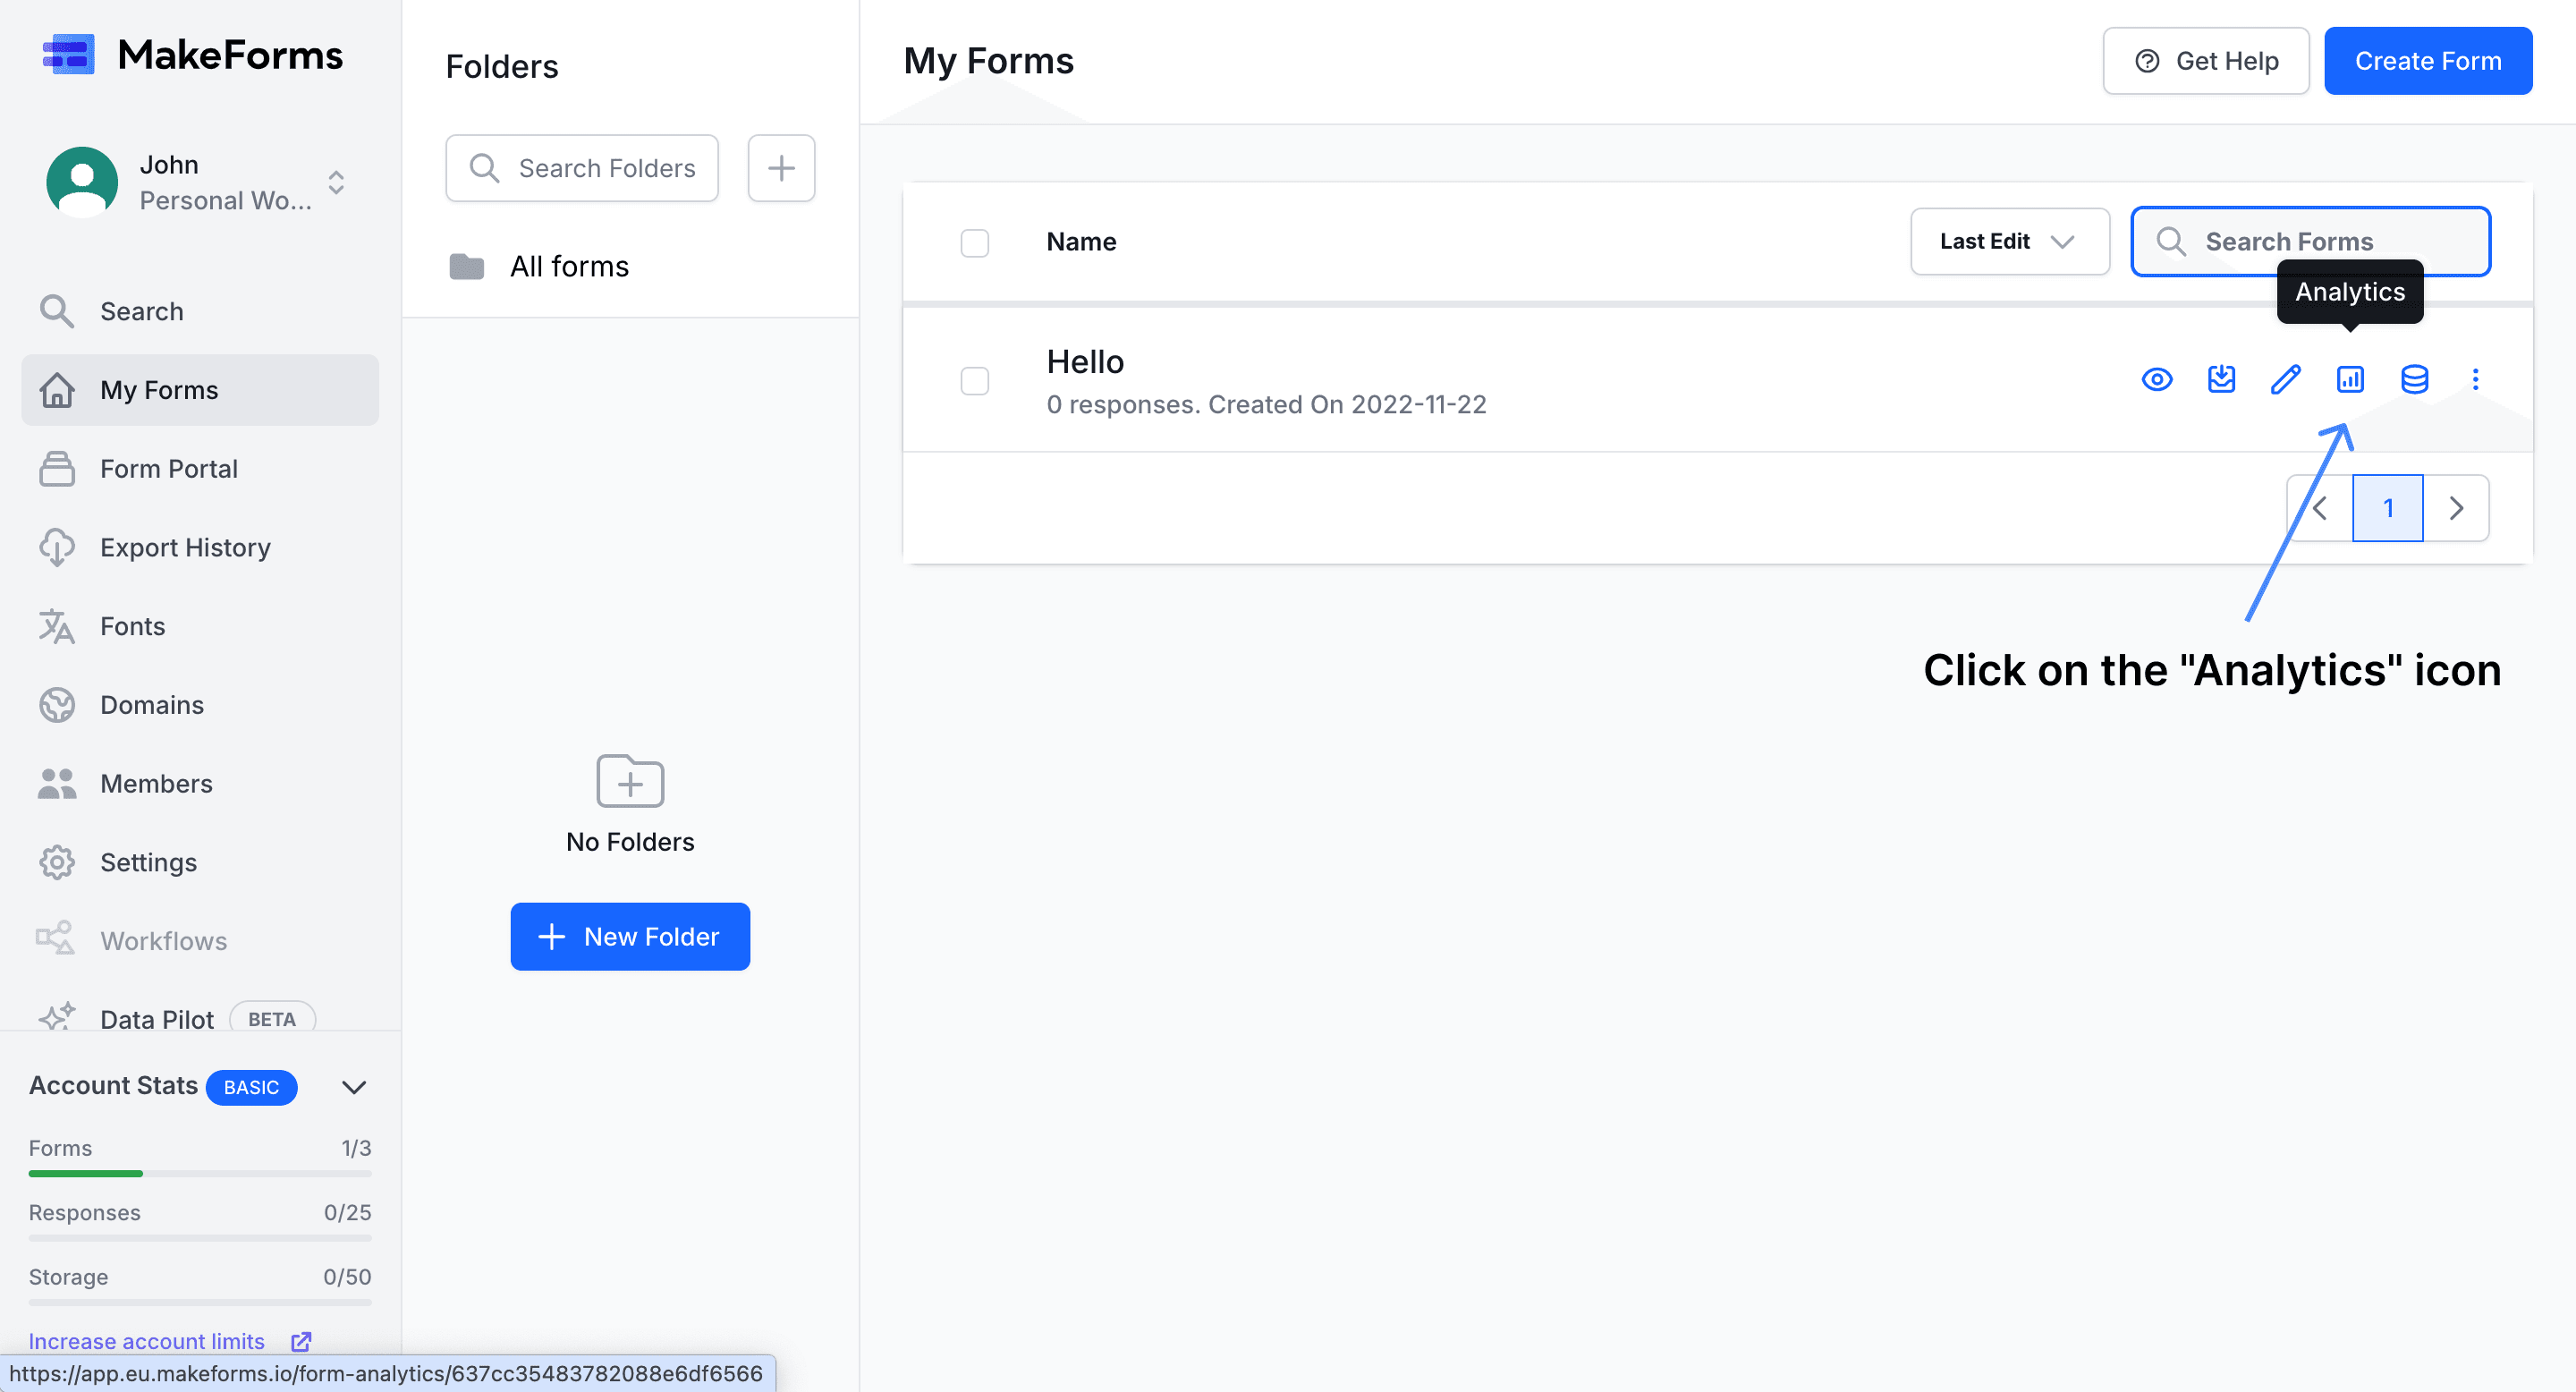
Task: Click '0 responses. Created On 2022-11-22' text
Action: [x=1266, y=404]
